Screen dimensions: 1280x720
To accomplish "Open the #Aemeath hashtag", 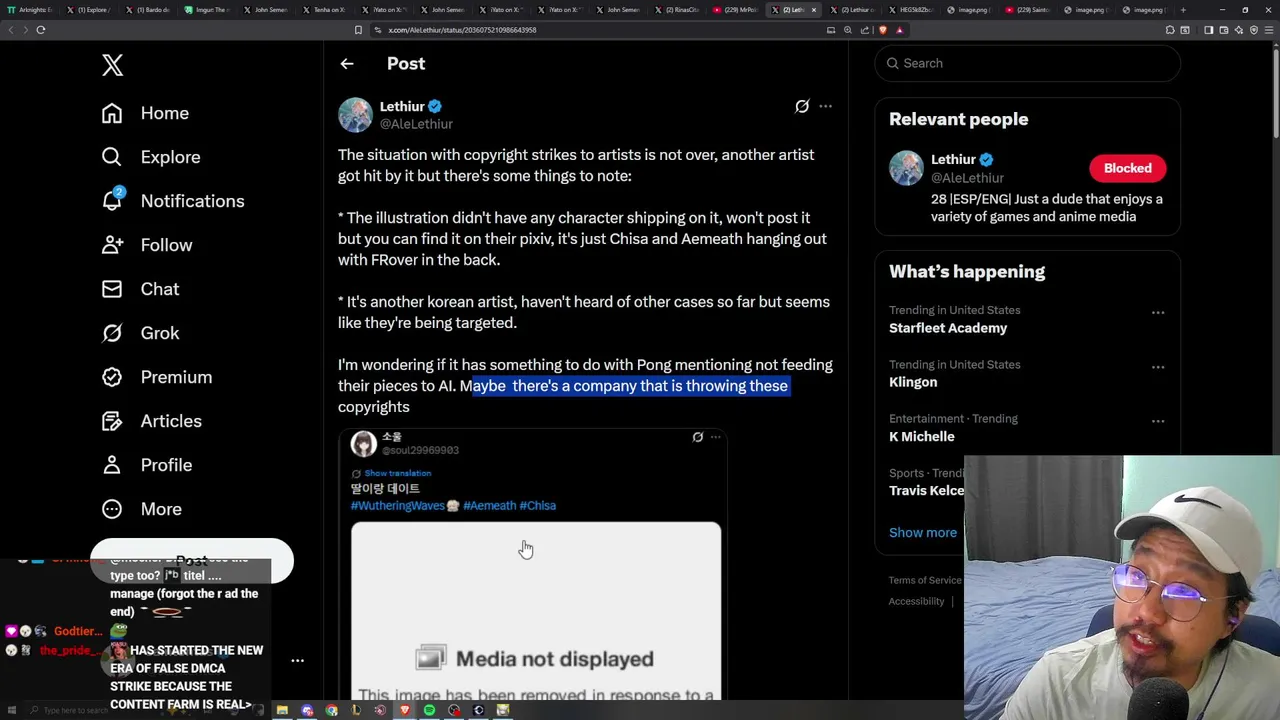I will pyautogui.click(x=489, y=505).
